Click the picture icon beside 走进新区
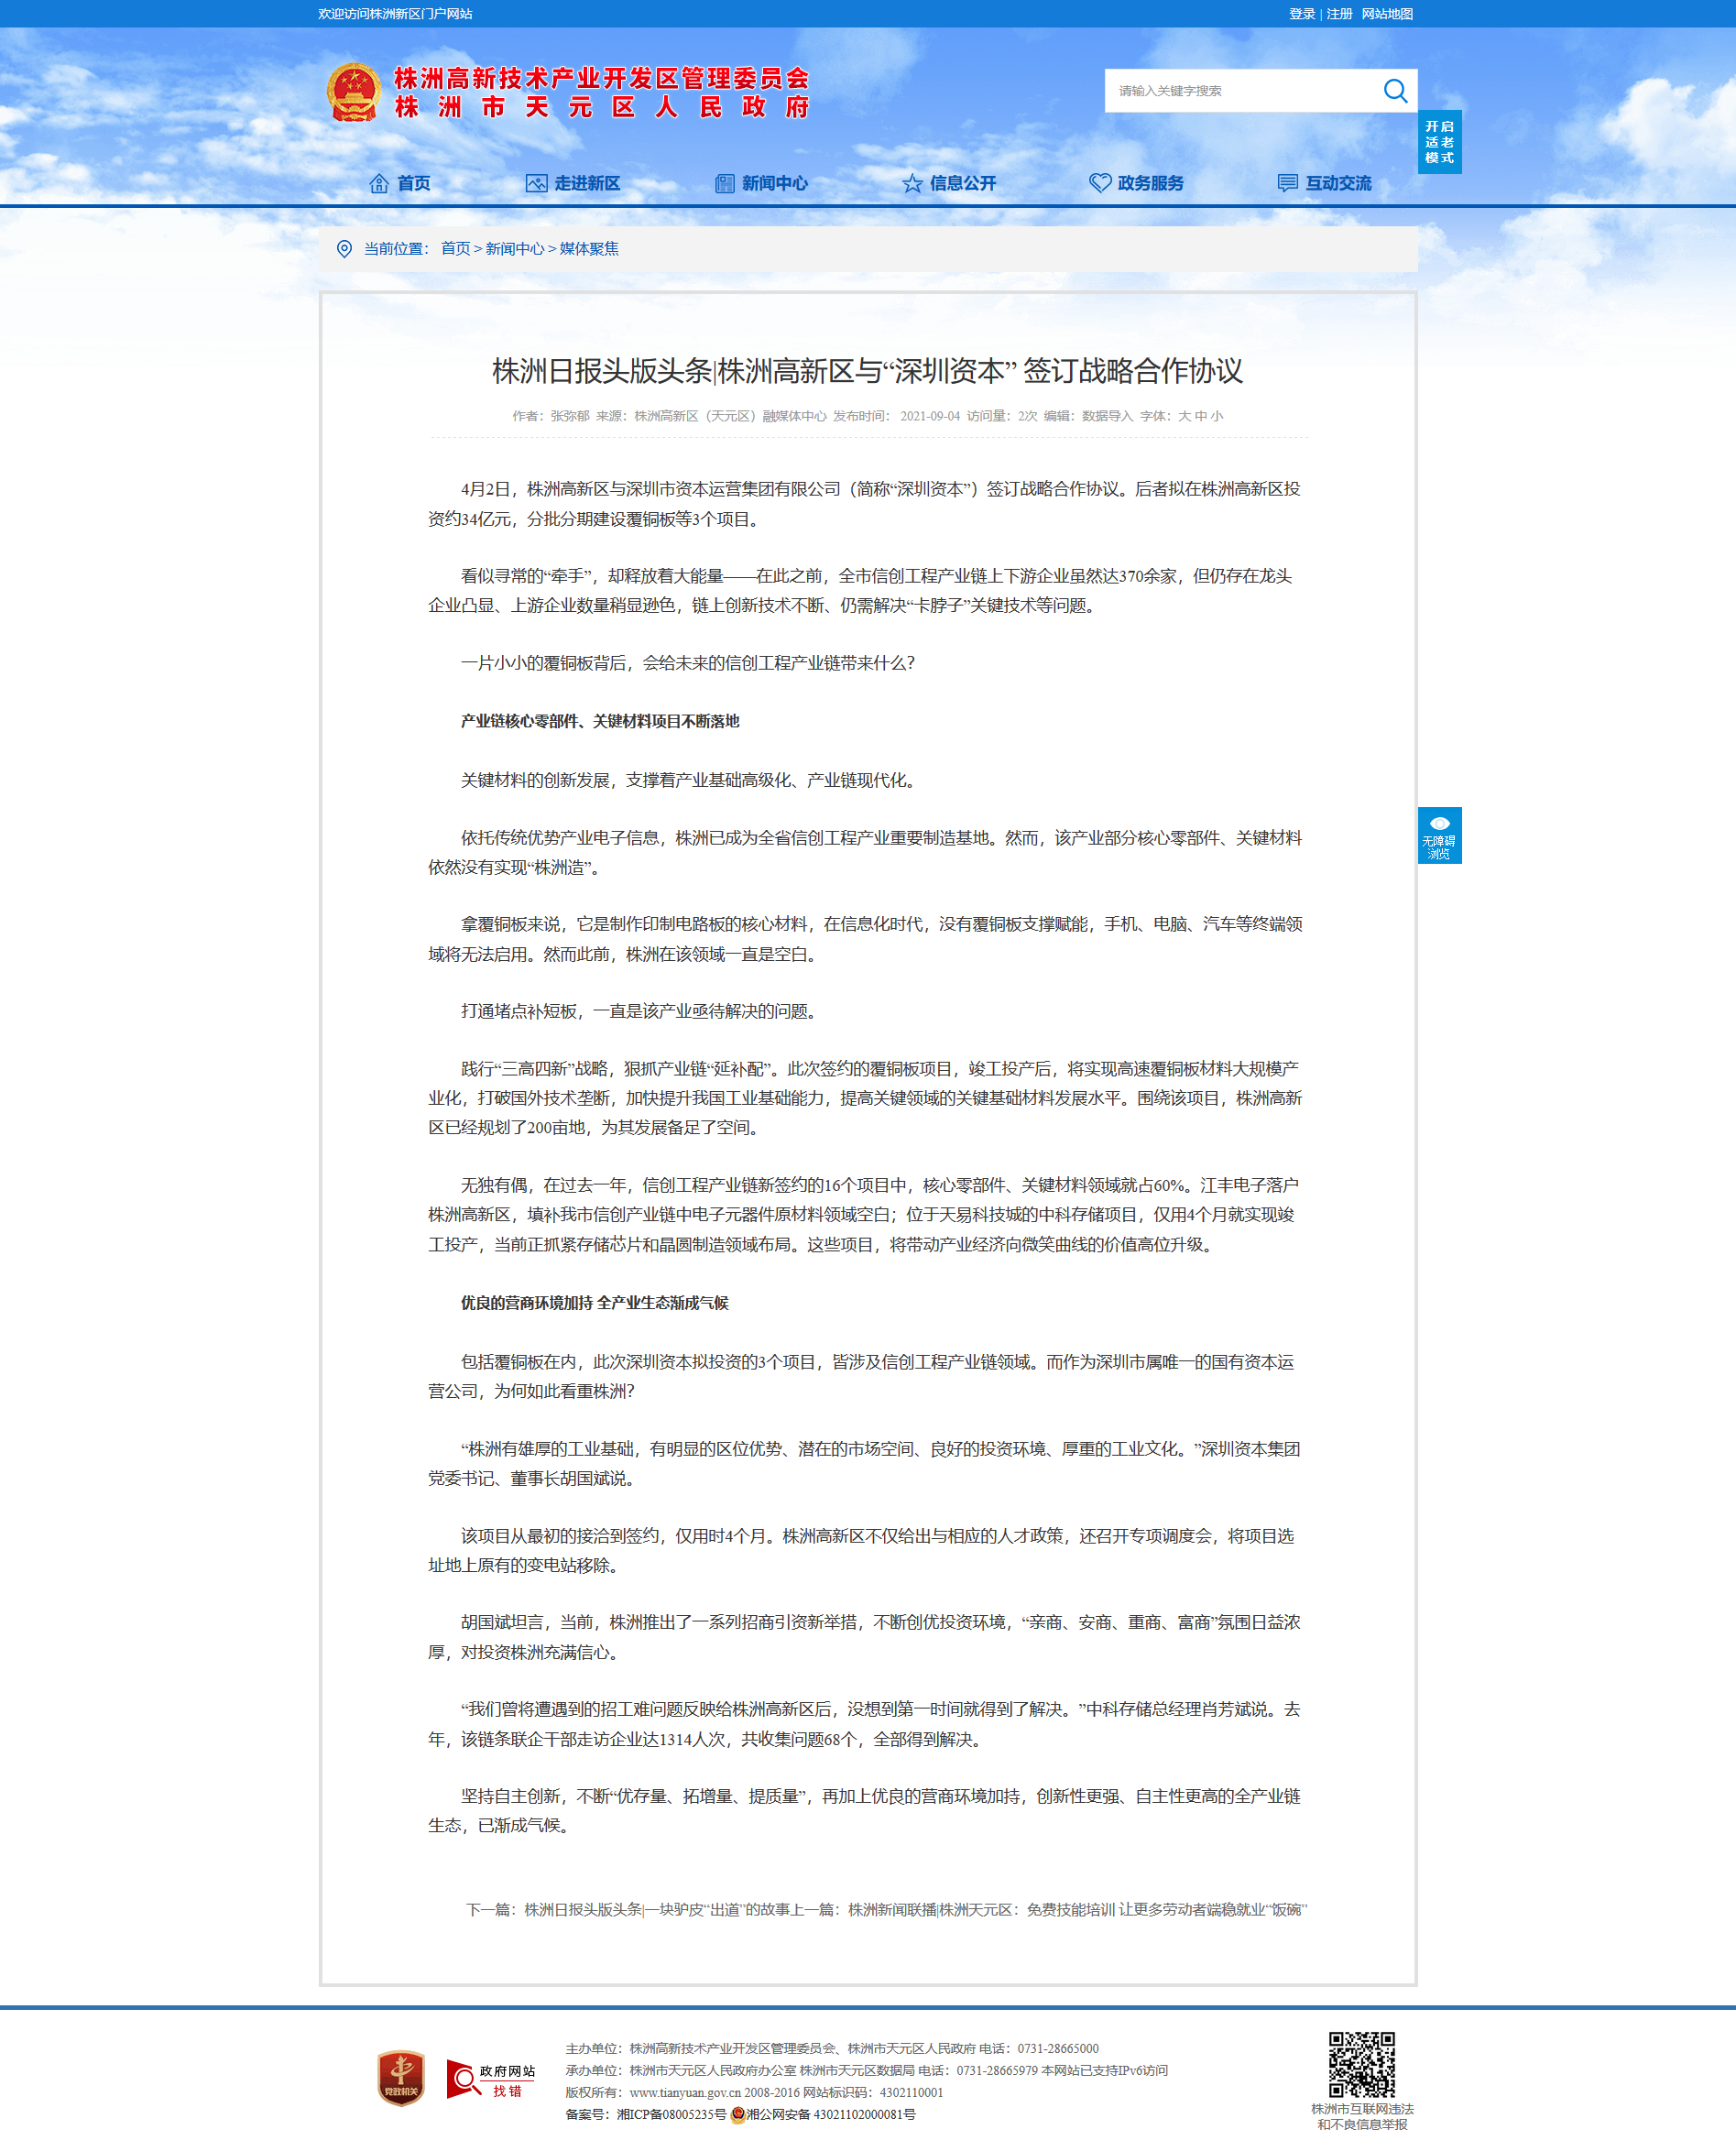Image resolution: width=1736 pixels, height=2151 pixels. pos(536,183)
